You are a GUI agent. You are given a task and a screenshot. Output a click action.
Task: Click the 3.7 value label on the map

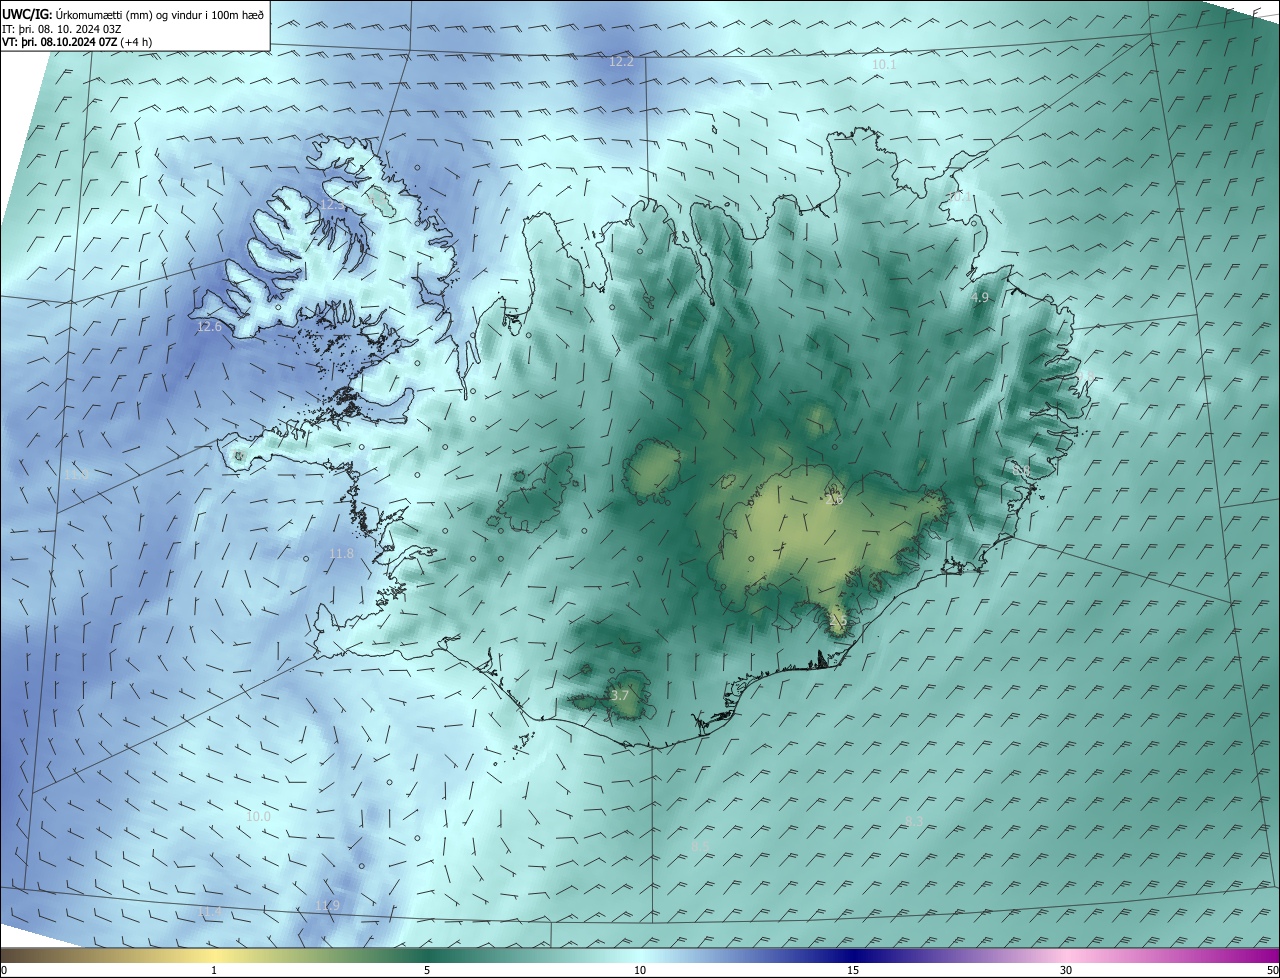619,695
